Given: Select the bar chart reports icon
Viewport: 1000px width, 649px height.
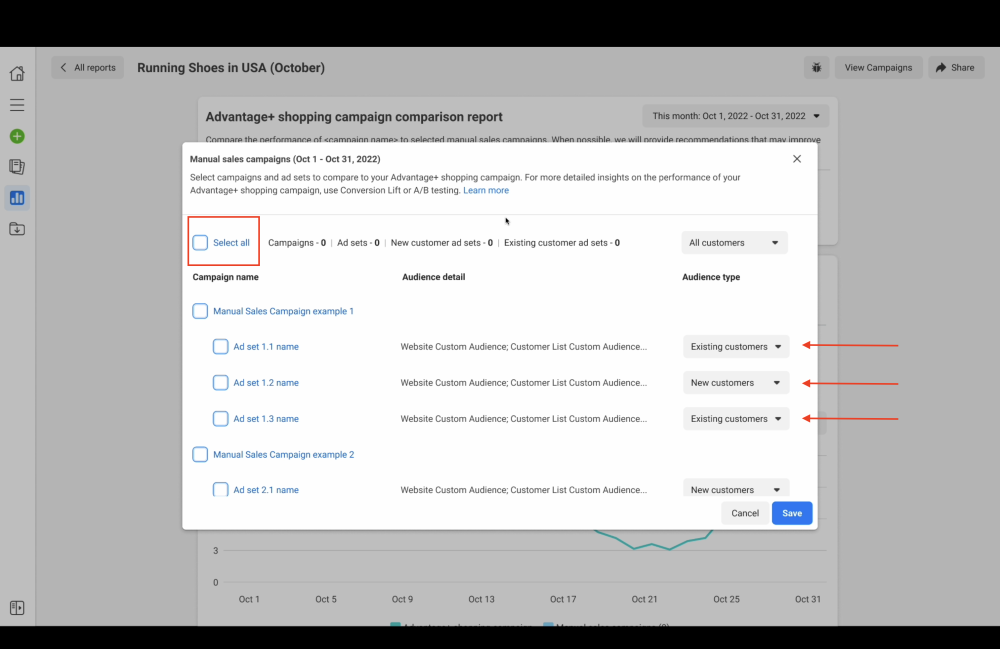Looking at the screenshot, I should click(x=17, y=198).
